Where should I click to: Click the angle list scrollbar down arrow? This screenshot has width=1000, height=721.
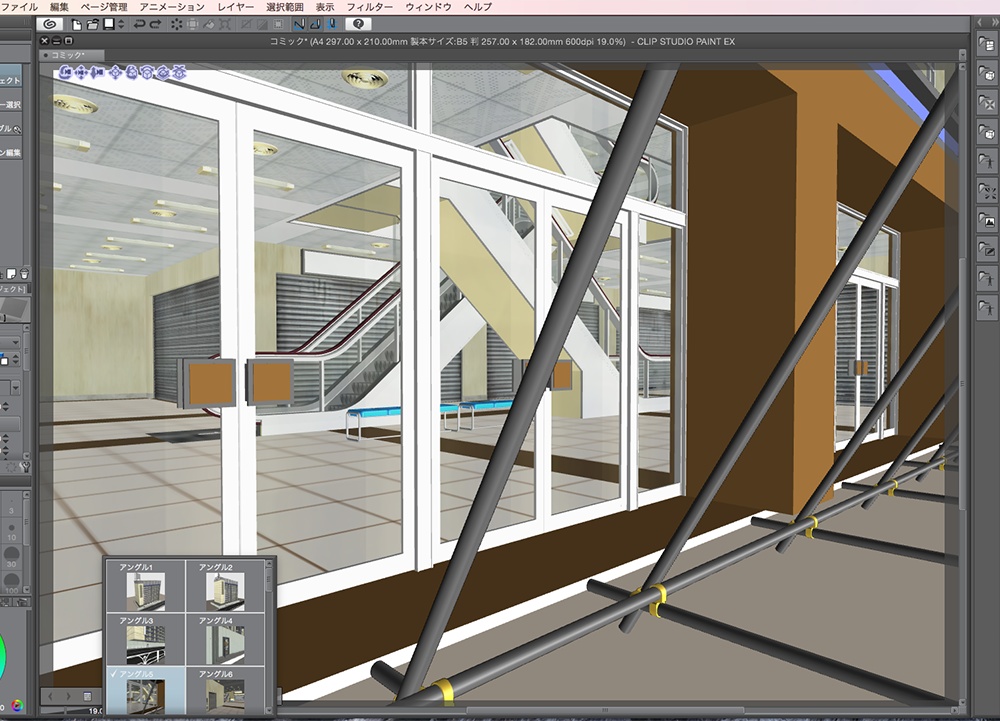coord(269,710)
